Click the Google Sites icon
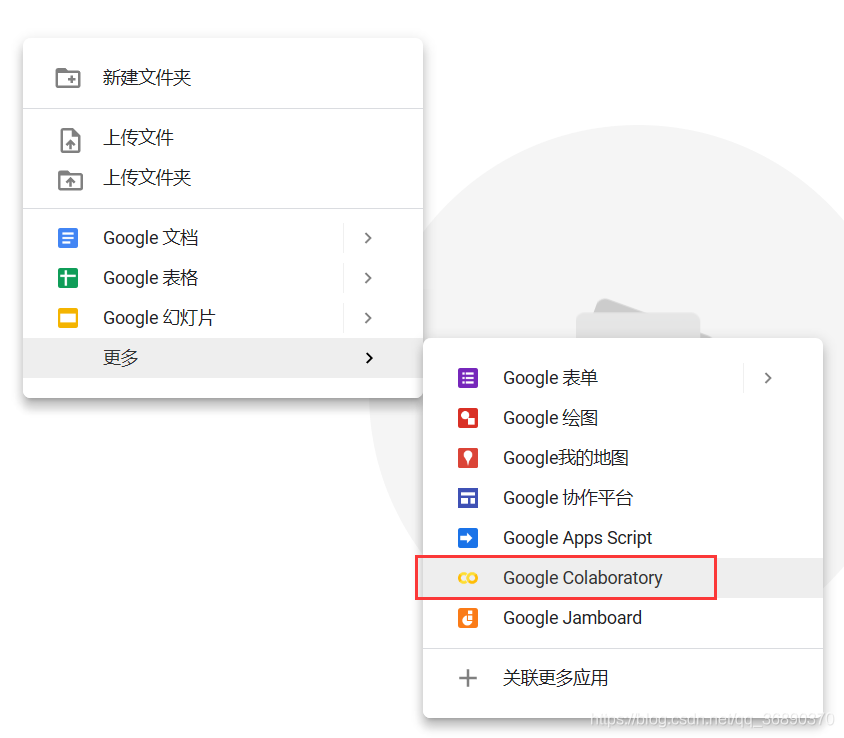The height and width of the screenshot is (738, 844). (x=468, y=498)
